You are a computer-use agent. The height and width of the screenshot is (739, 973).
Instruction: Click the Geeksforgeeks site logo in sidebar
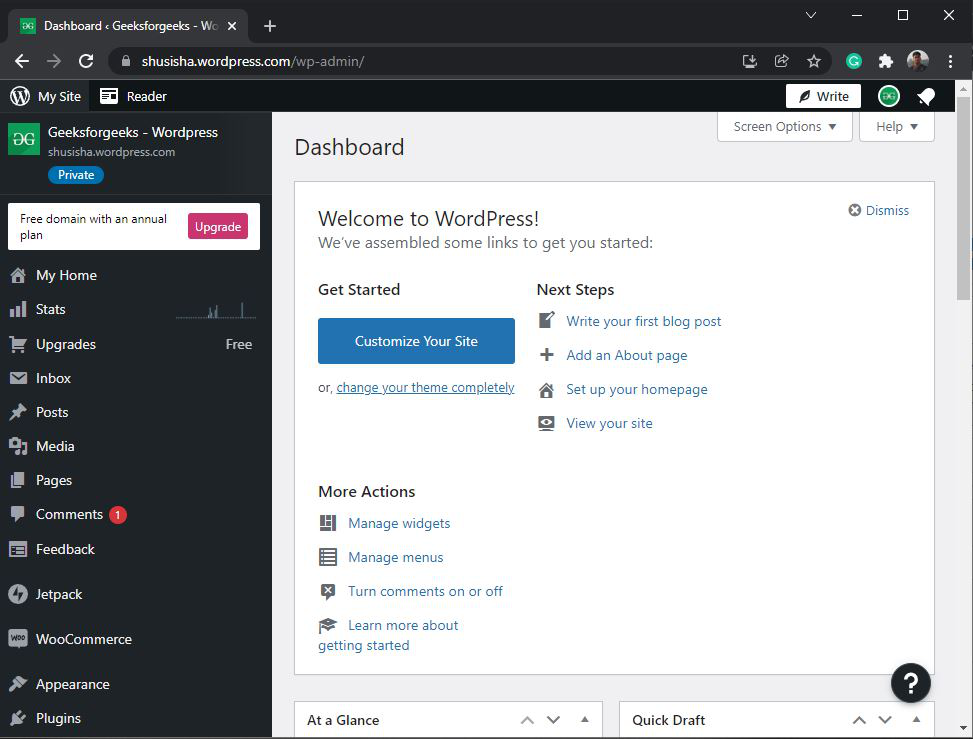click(24, 139)
